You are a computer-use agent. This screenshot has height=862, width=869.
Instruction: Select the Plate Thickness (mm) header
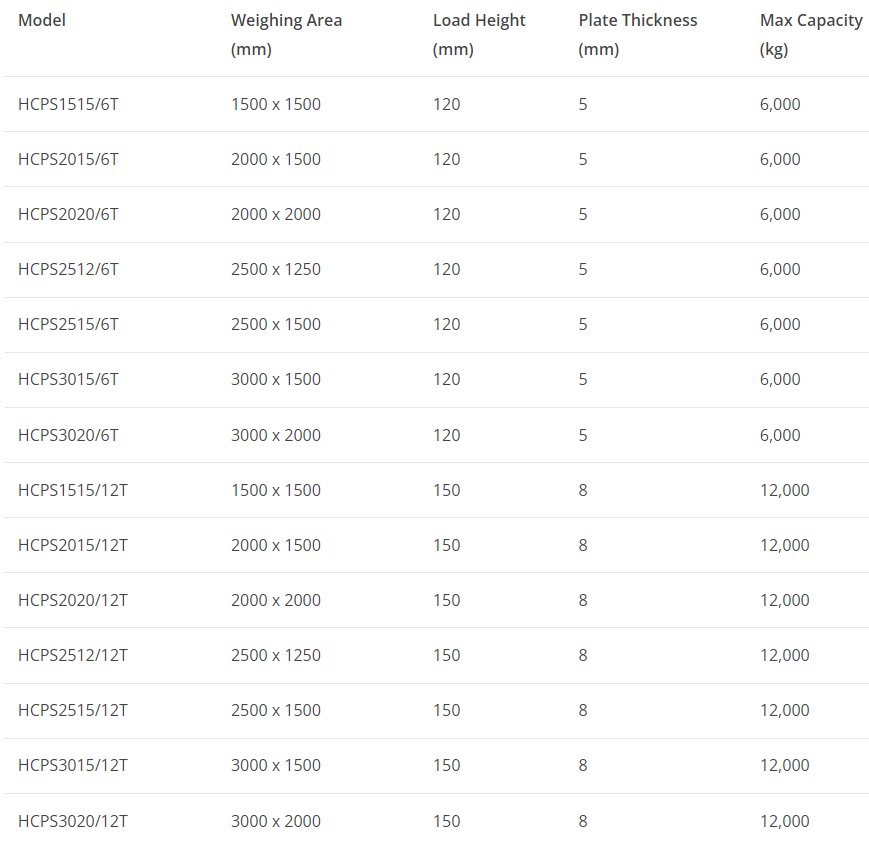[x=637, y=34]
